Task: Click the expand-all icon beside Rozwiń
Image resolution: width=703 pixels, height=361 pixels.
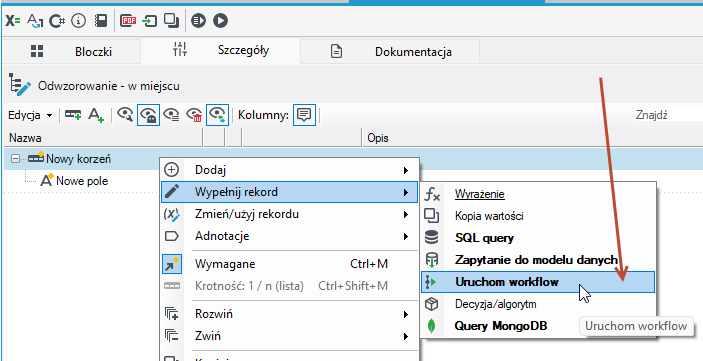Action: click(x=172, y=314)
